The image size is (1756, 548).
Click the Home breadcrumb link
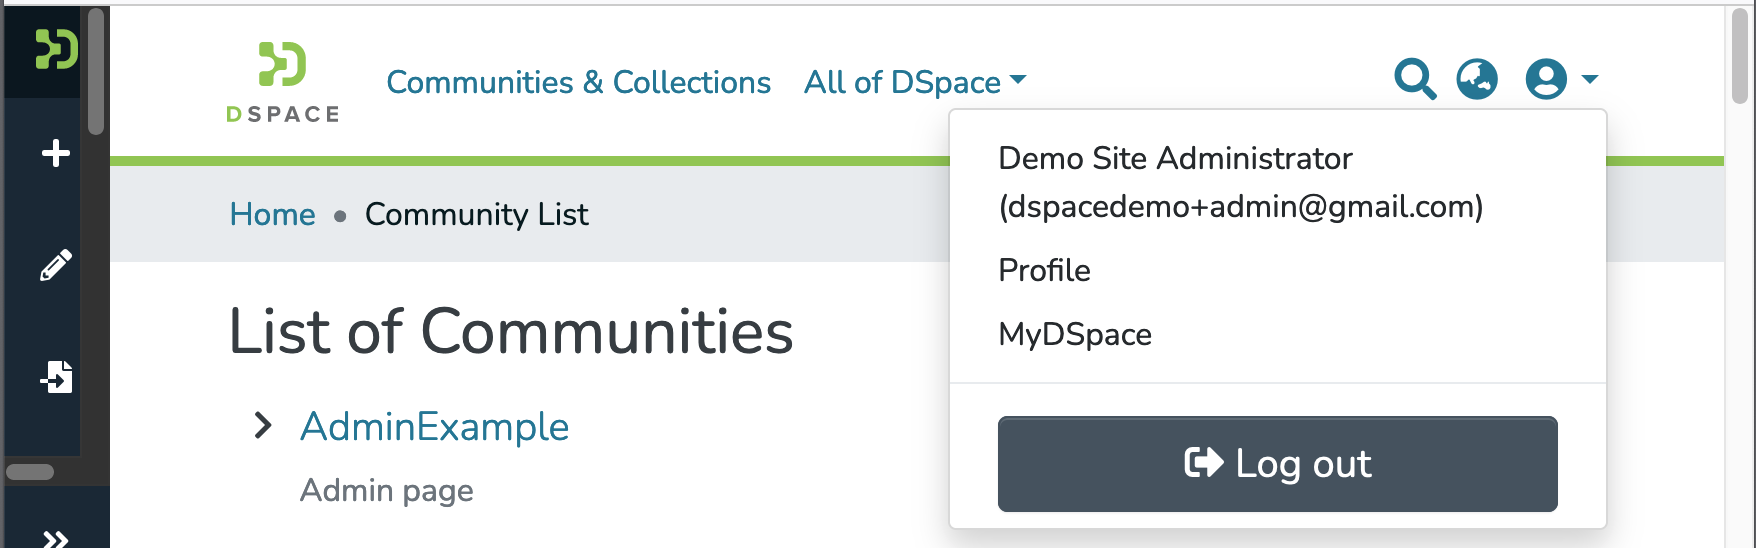point(272,214)
